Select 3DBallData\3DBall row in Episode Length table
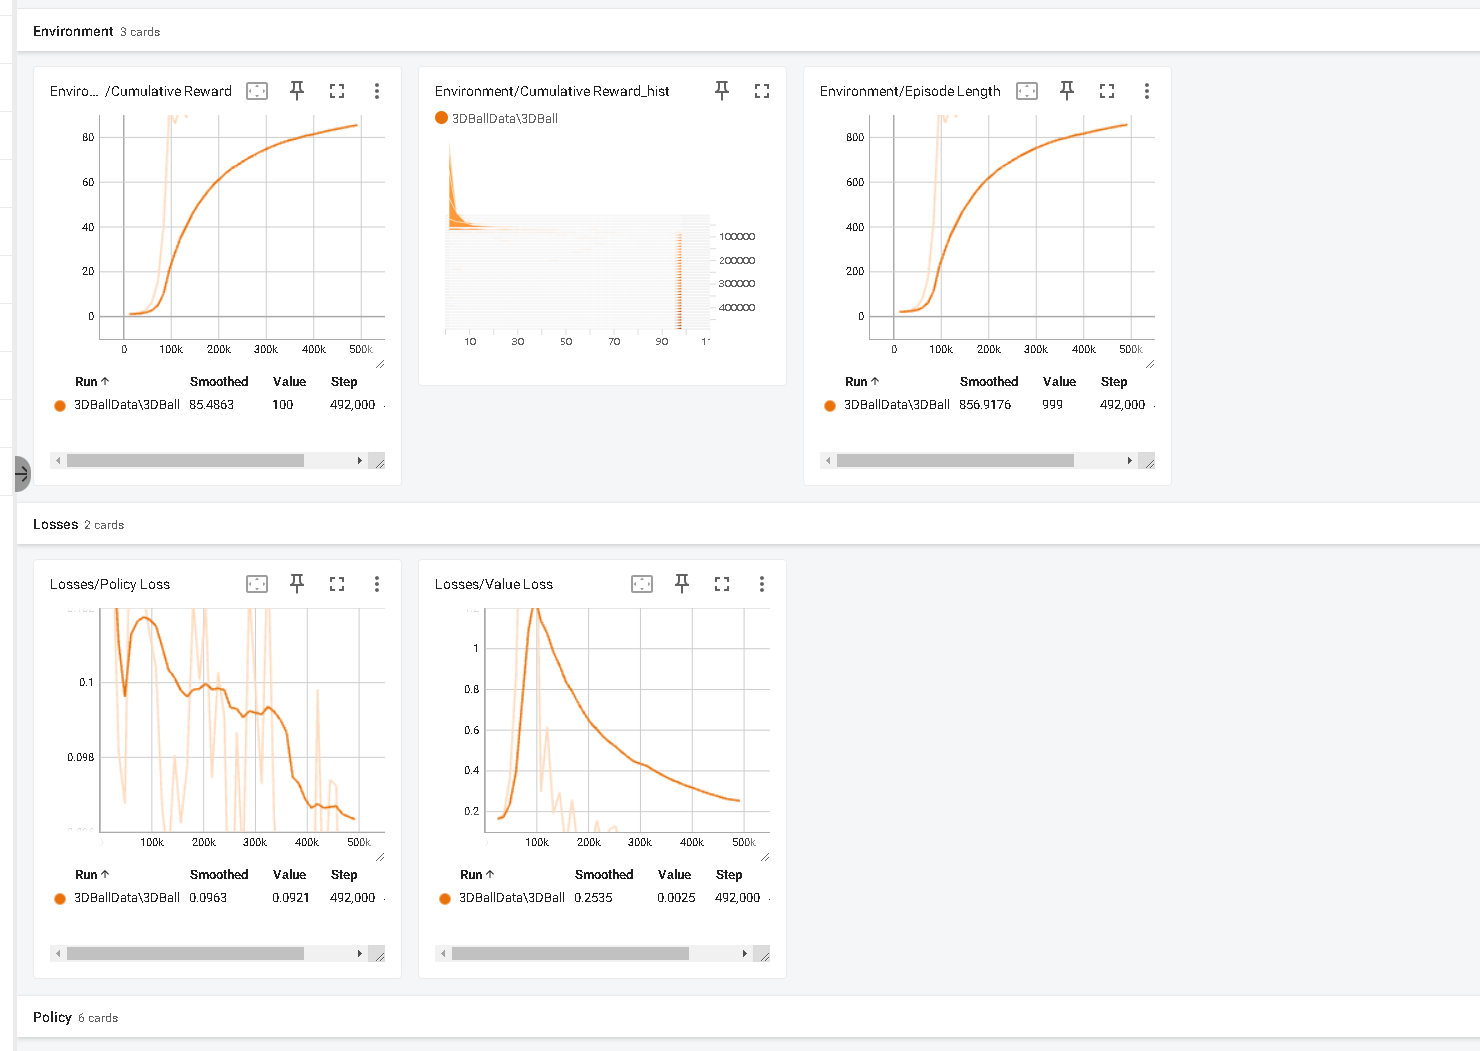The image size is (1480, 1051). [988, 405]
